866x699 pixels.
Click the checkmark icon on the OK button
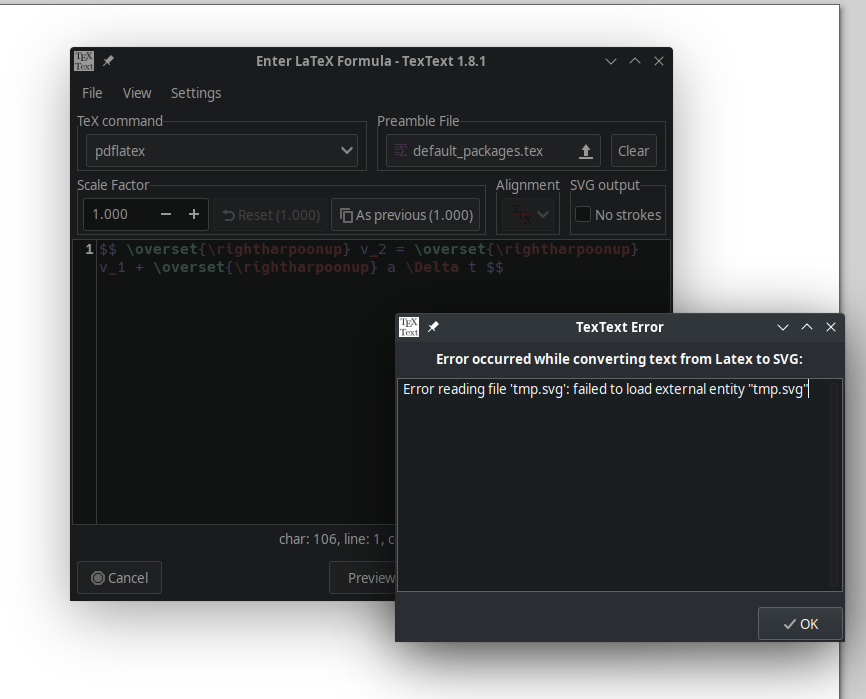pos(788,623)
